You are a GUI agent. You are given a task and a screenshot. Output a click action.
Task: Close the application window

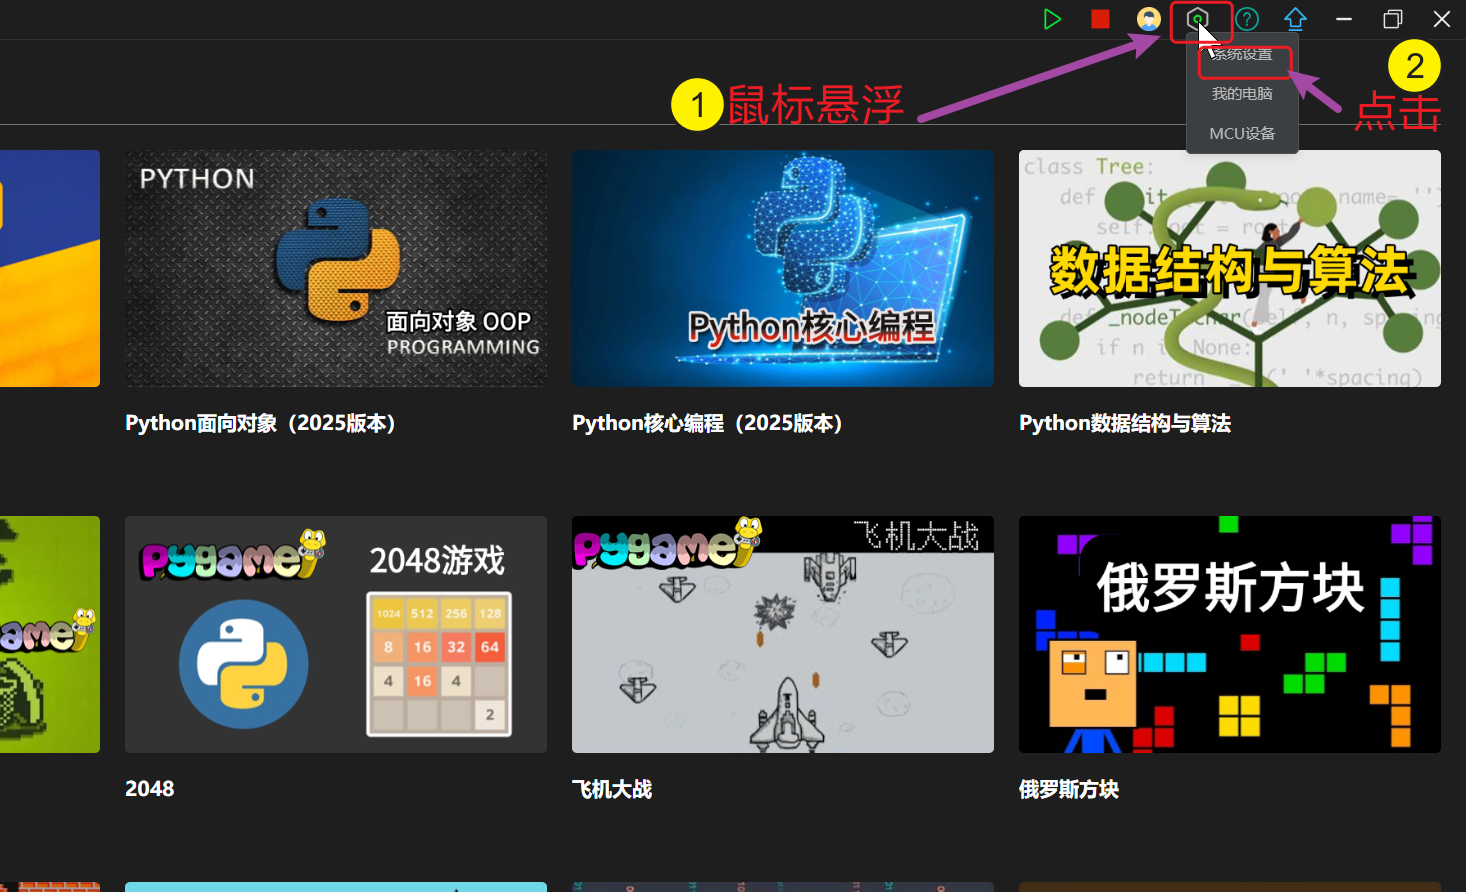point(1442,19)
